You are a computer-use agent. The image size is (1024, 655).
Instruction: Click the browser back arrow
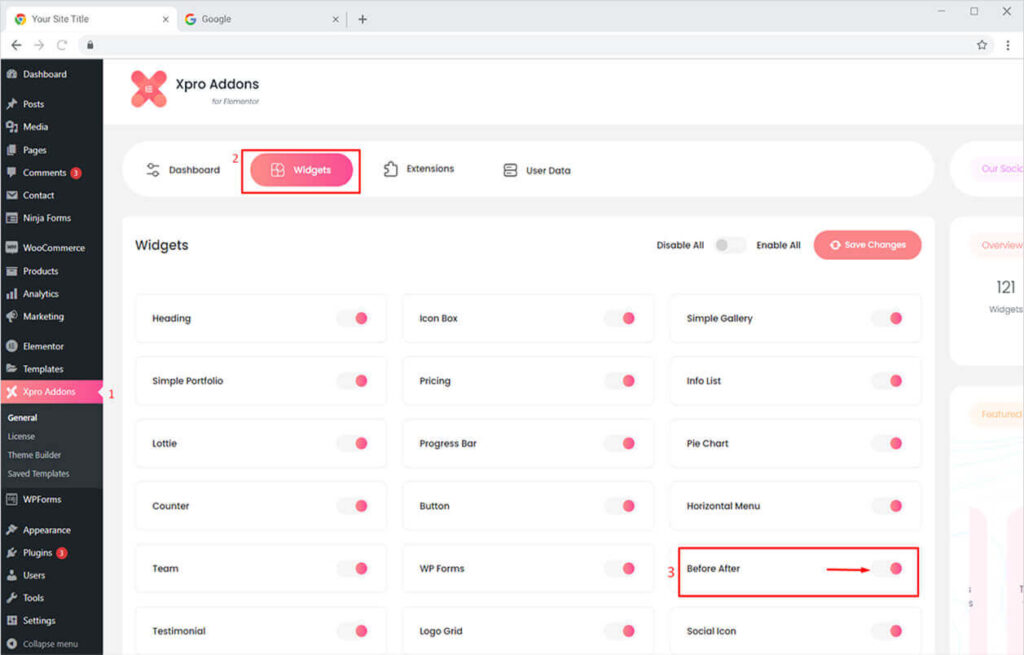[16, 45]
